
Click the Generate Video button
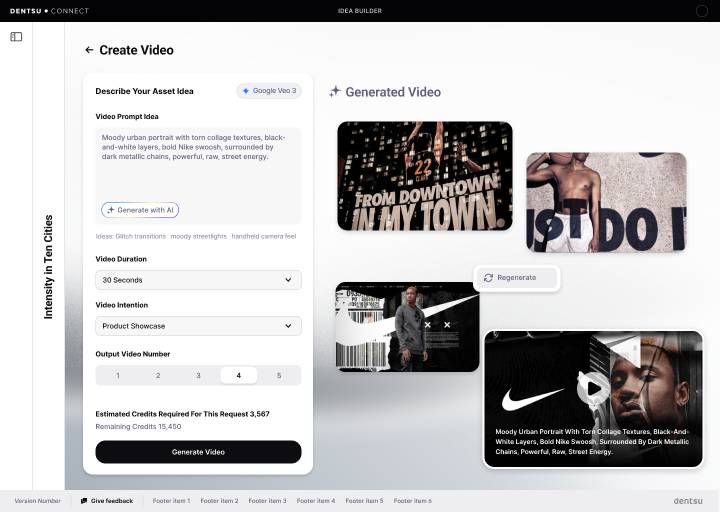(x=198, y=452)
